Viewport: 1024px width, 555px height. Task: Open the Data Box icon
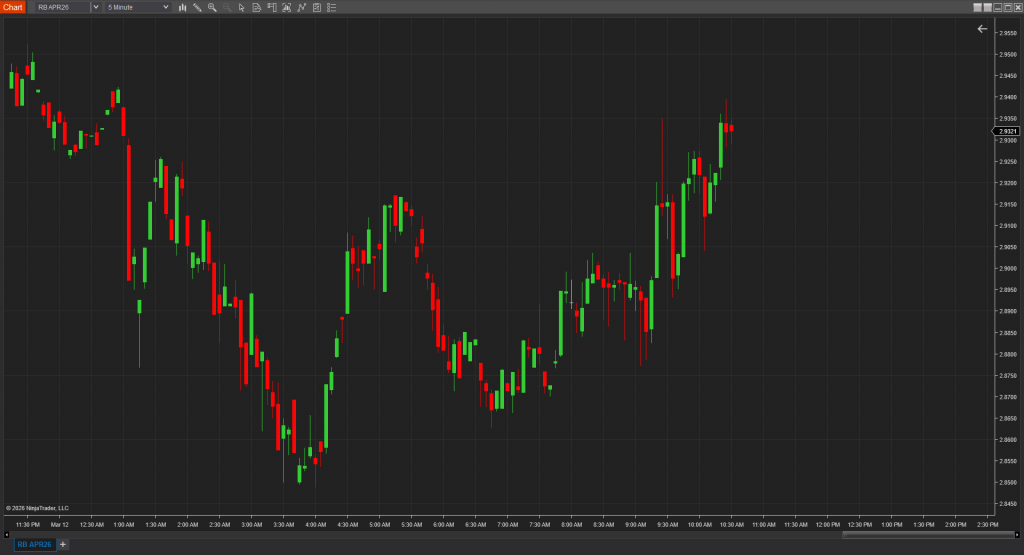coord(257,7)
